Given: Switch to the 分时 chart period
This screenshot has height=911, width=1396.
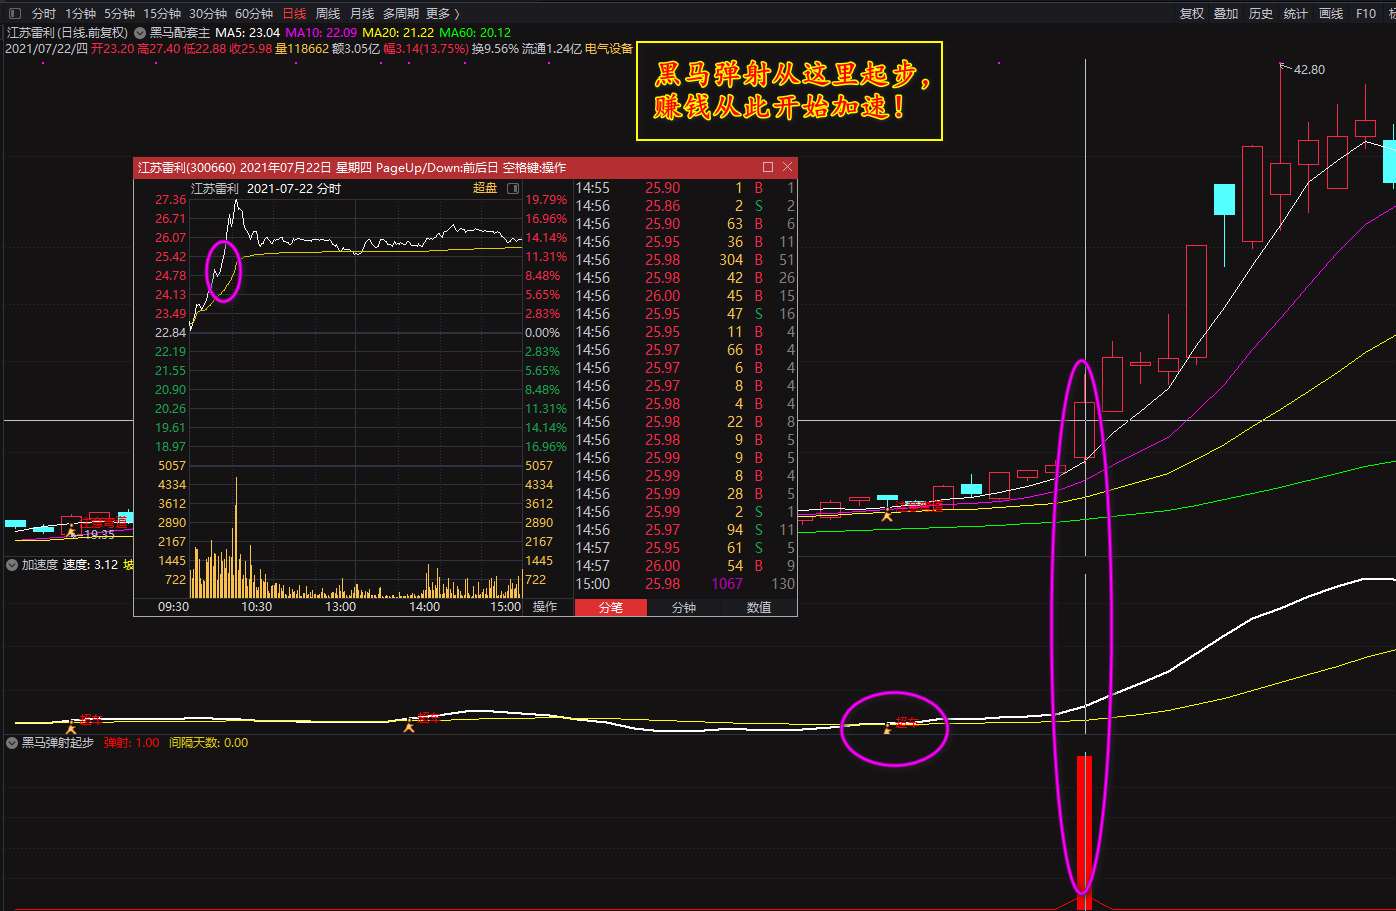Looking at the screenshot, I should 44,13.
